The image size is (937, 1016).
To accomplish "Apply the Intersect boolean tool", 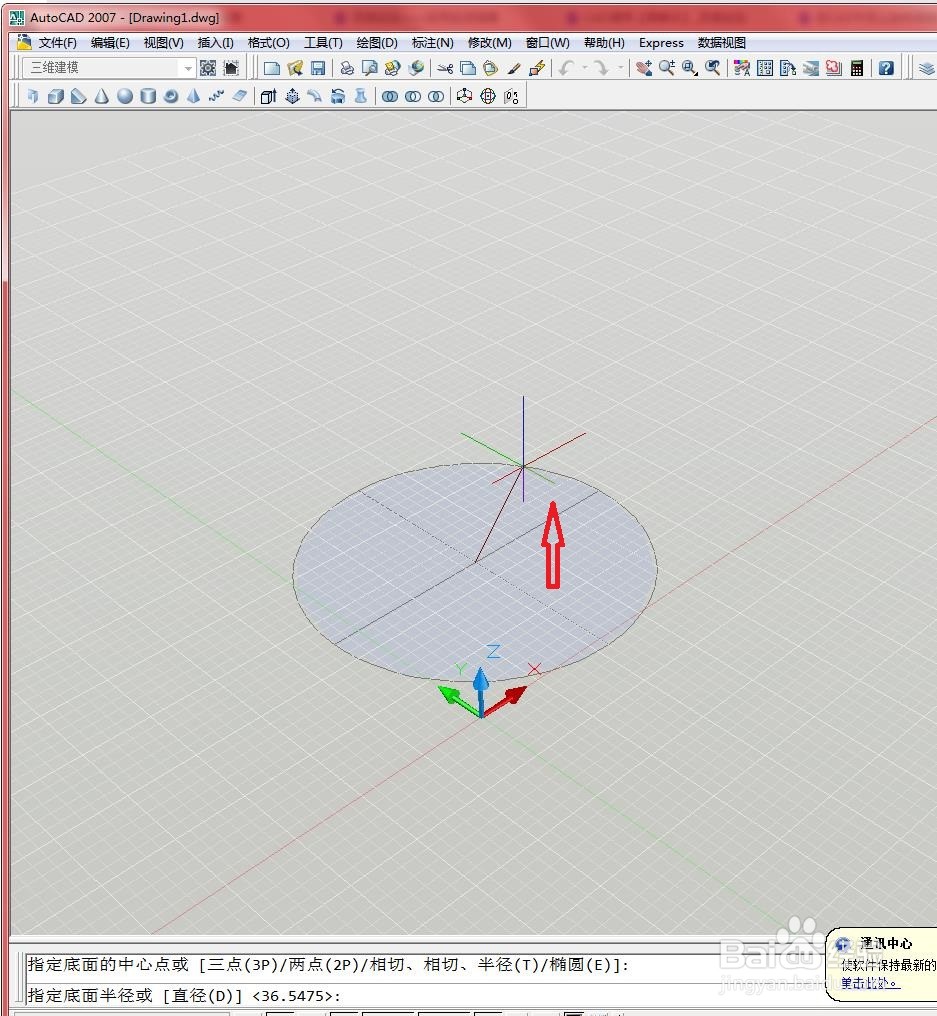I will tap(436, 97).
